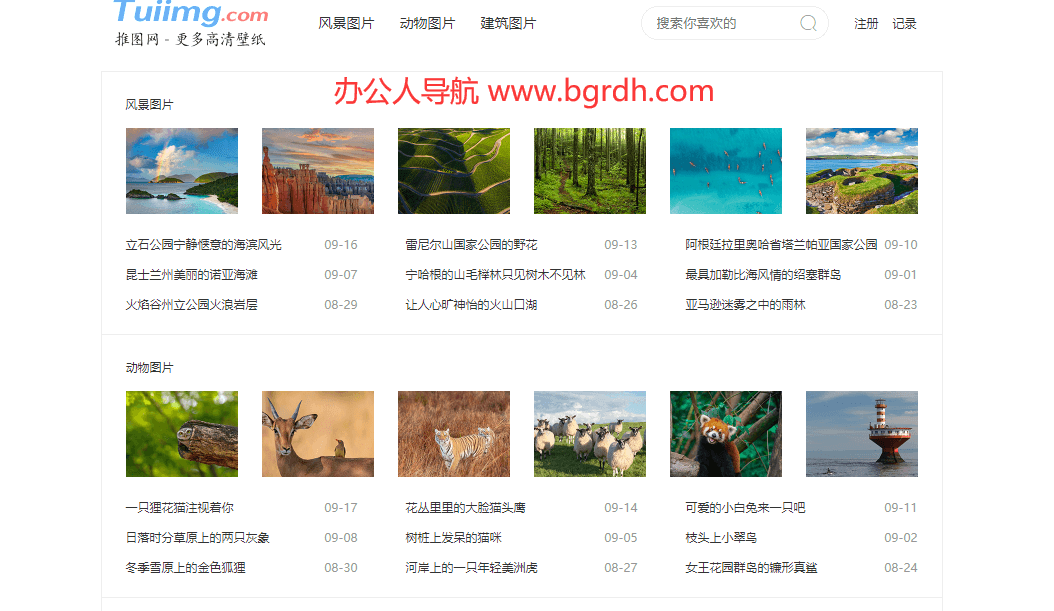
Task: Click the search magnifier icon
Action: coord(807,22)
